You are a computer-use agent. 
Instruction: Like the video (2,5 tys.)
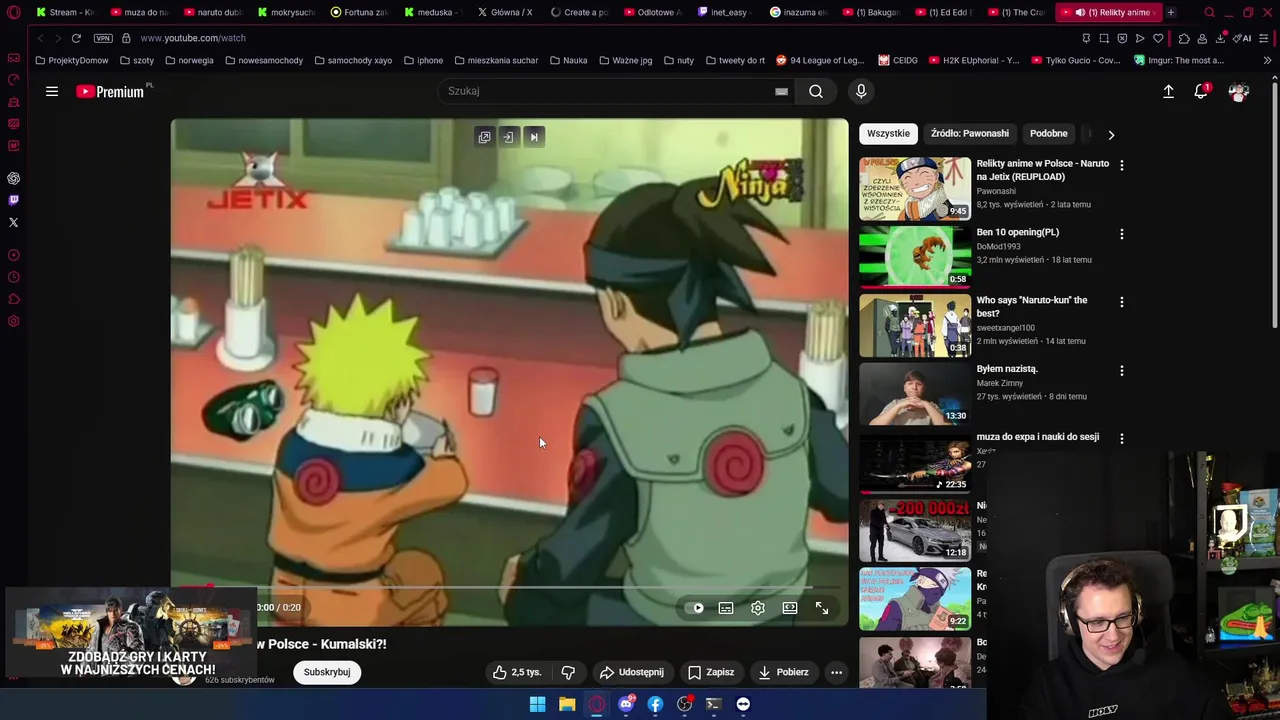coord(517,672)
